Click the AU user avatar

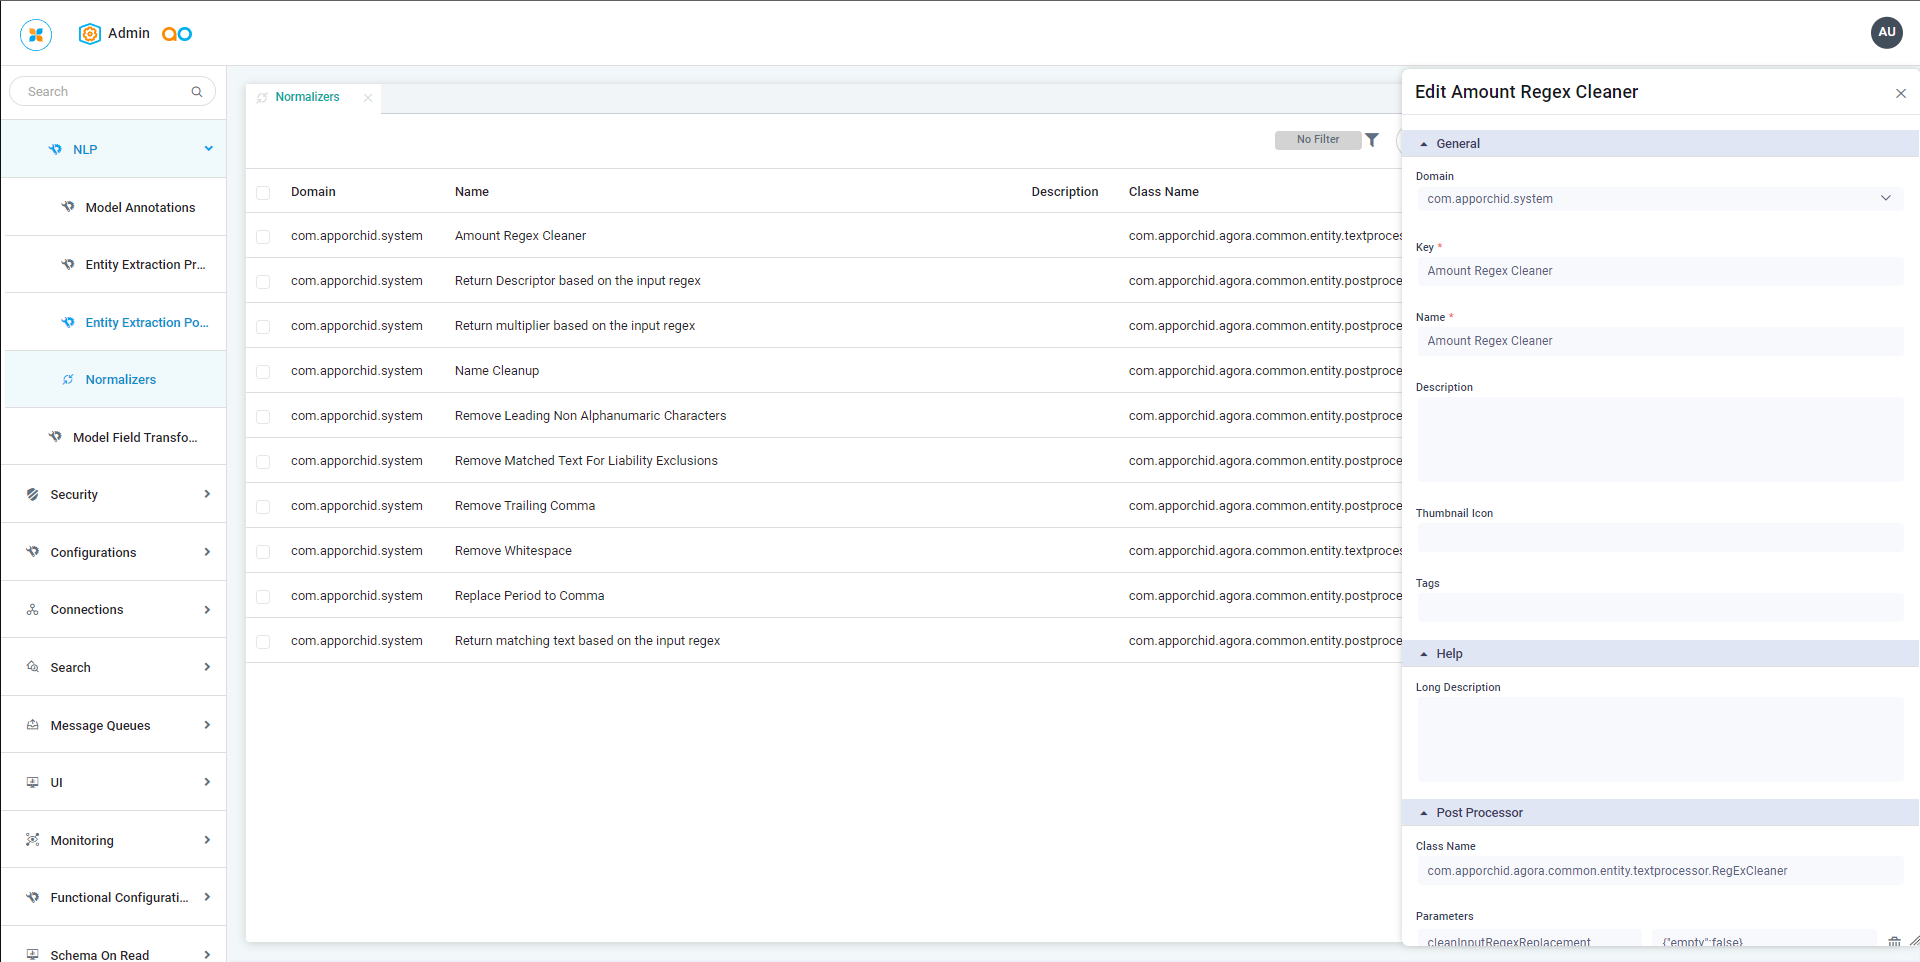click(x=1886, y=32)
